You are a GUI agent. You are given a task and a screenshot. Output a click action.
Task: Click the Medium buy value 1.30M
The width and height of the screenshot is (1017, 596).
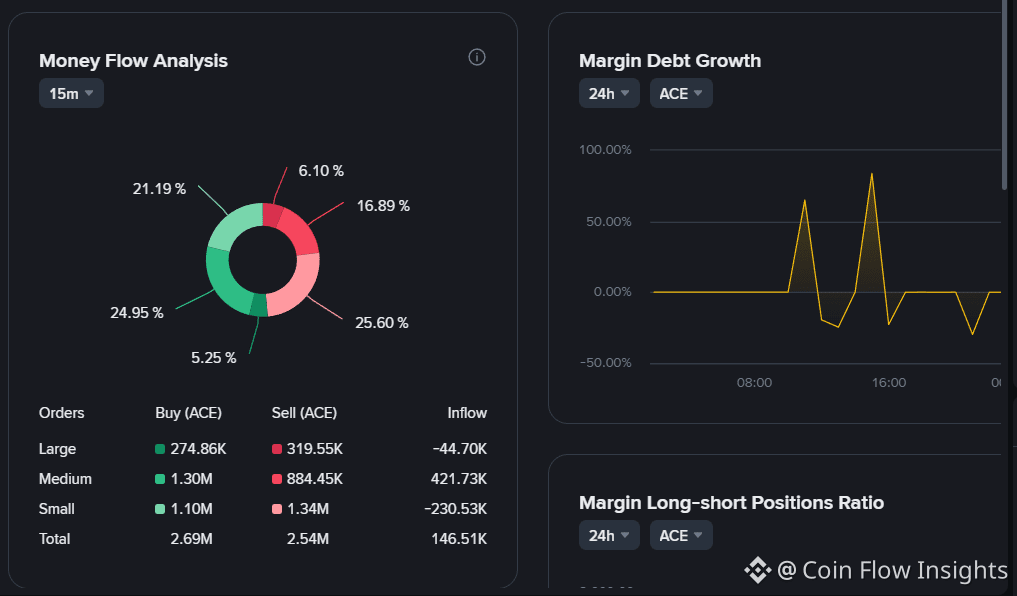coord(191,479)
